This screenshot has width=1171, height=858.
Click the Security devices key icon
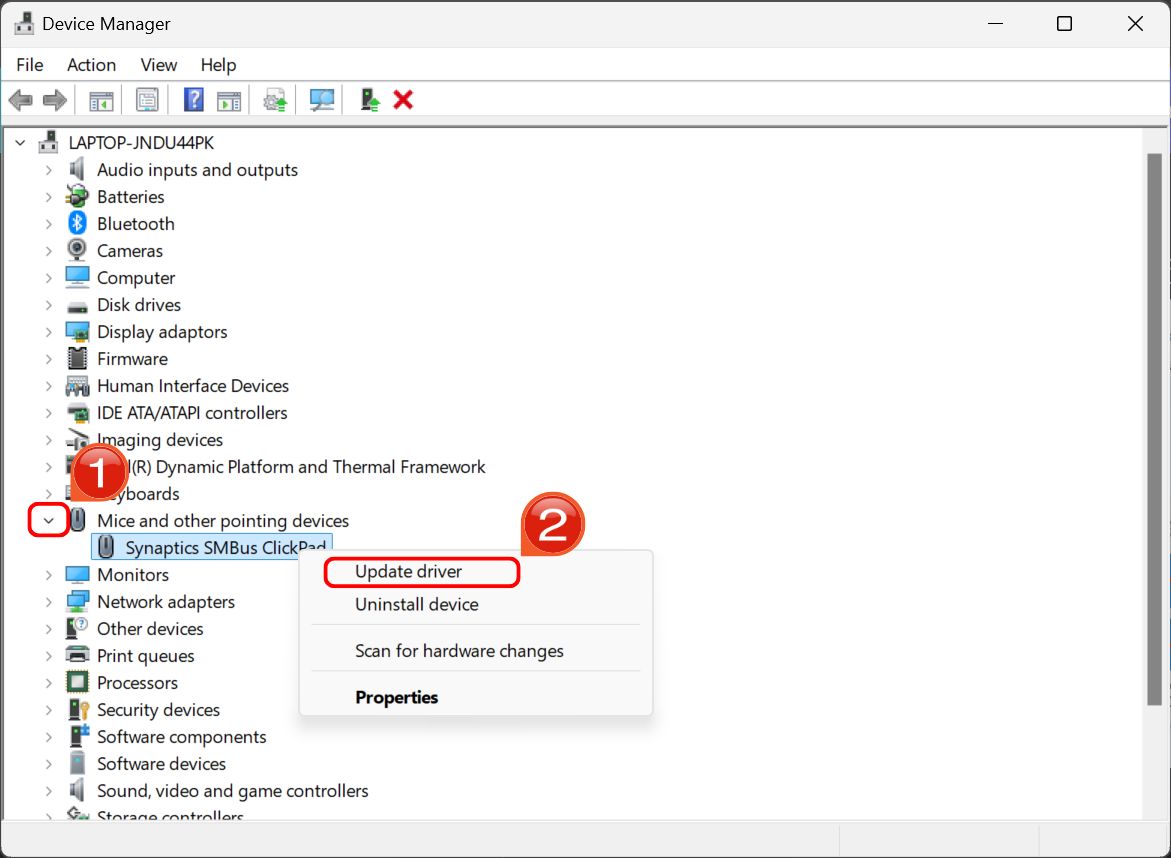(78, 709)
